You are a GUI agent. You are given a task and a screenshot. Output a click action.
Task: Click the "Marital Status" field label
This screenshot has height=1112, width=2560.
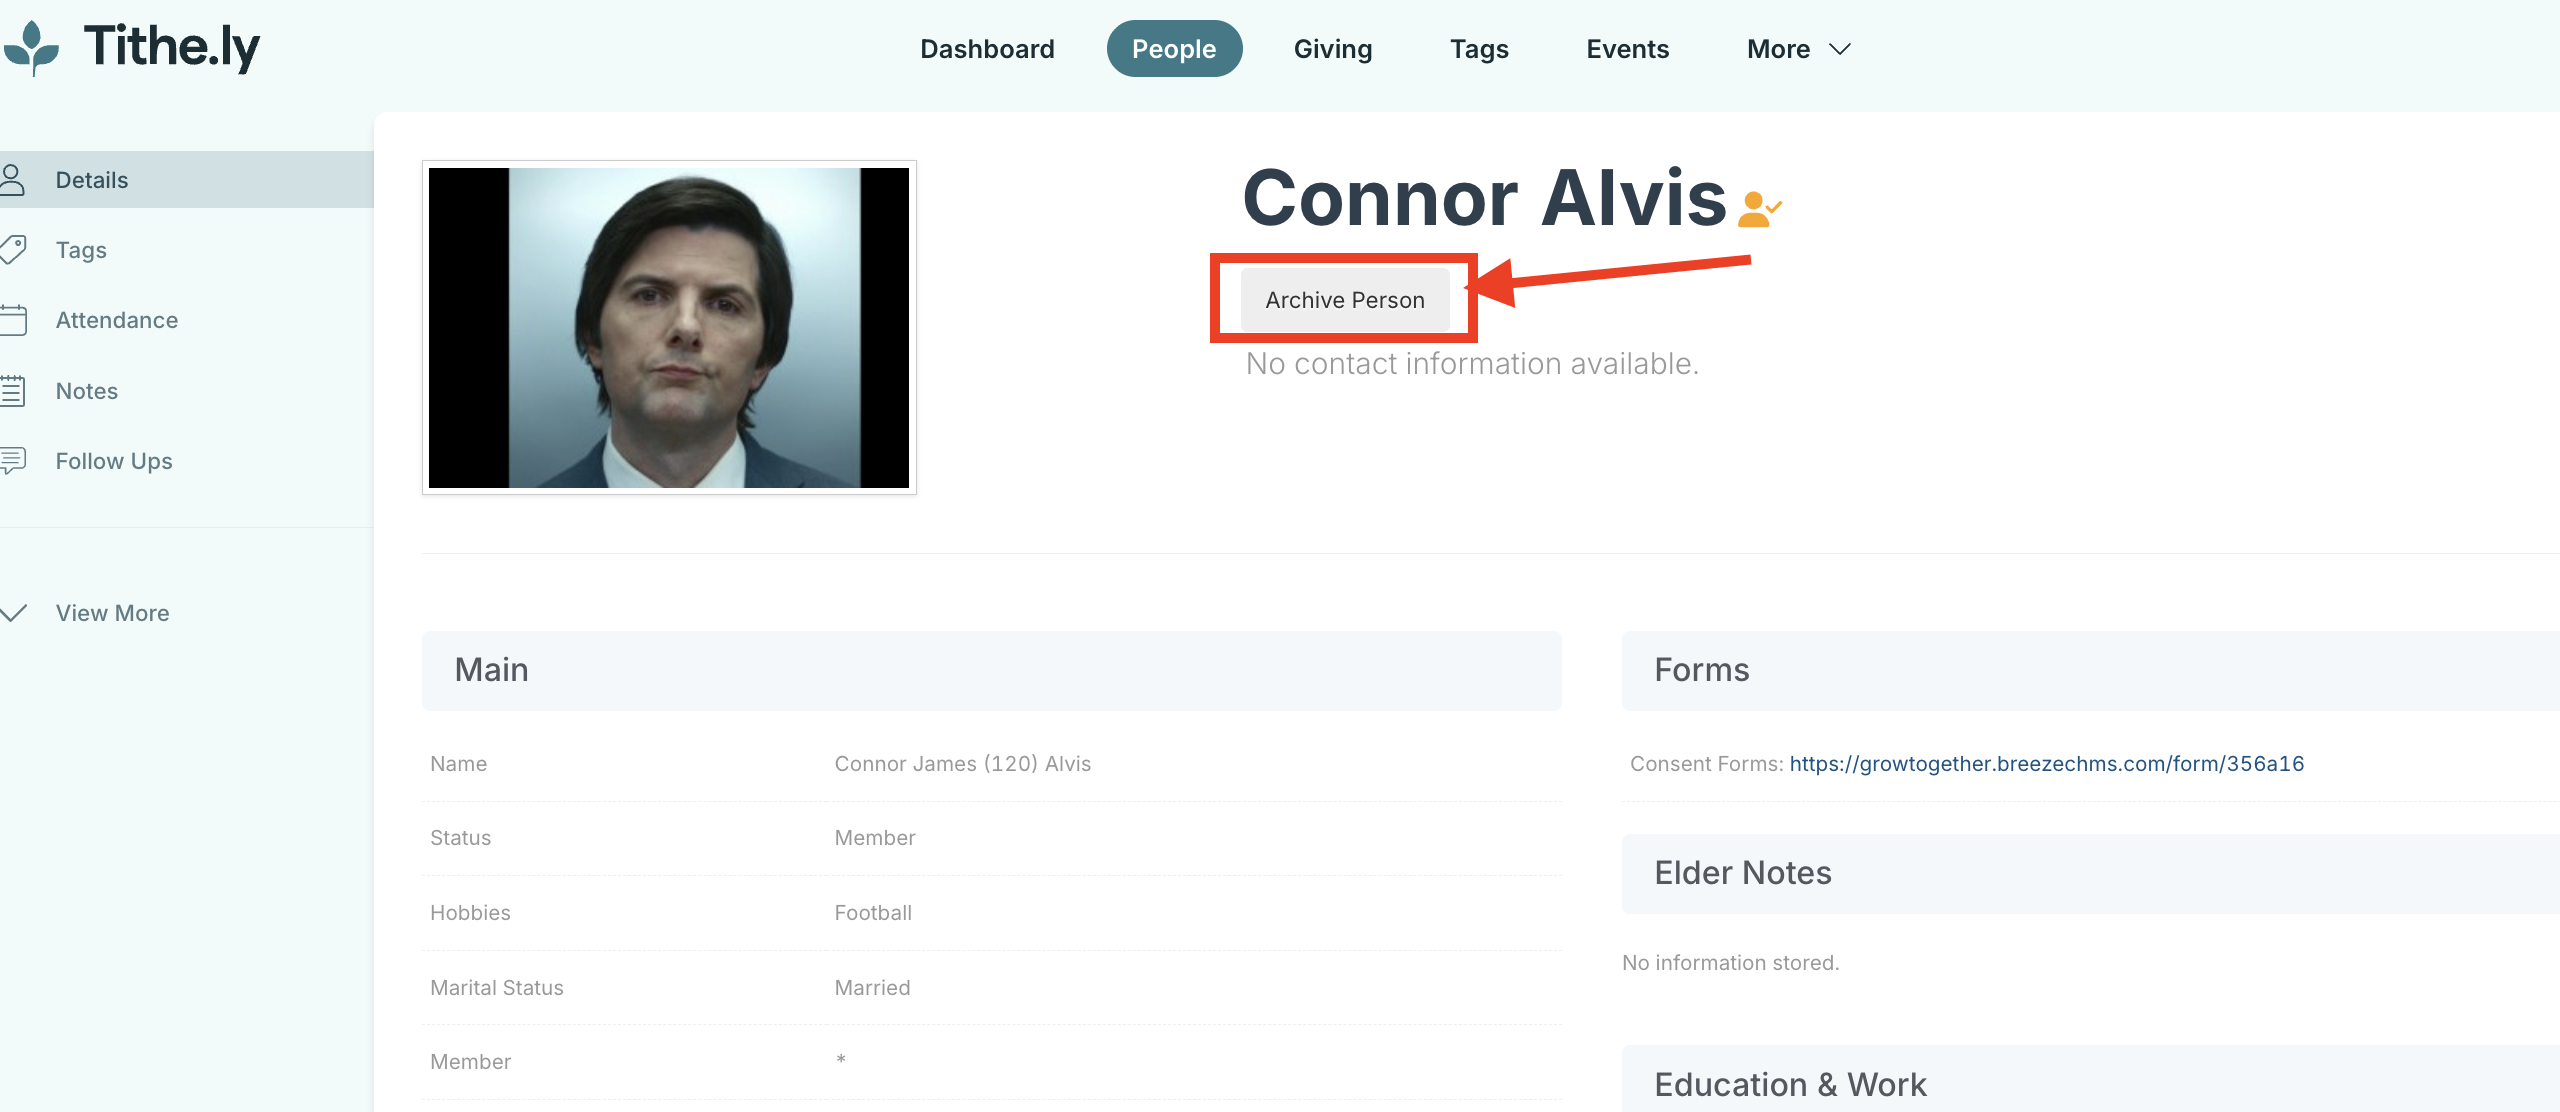(497, 988)
